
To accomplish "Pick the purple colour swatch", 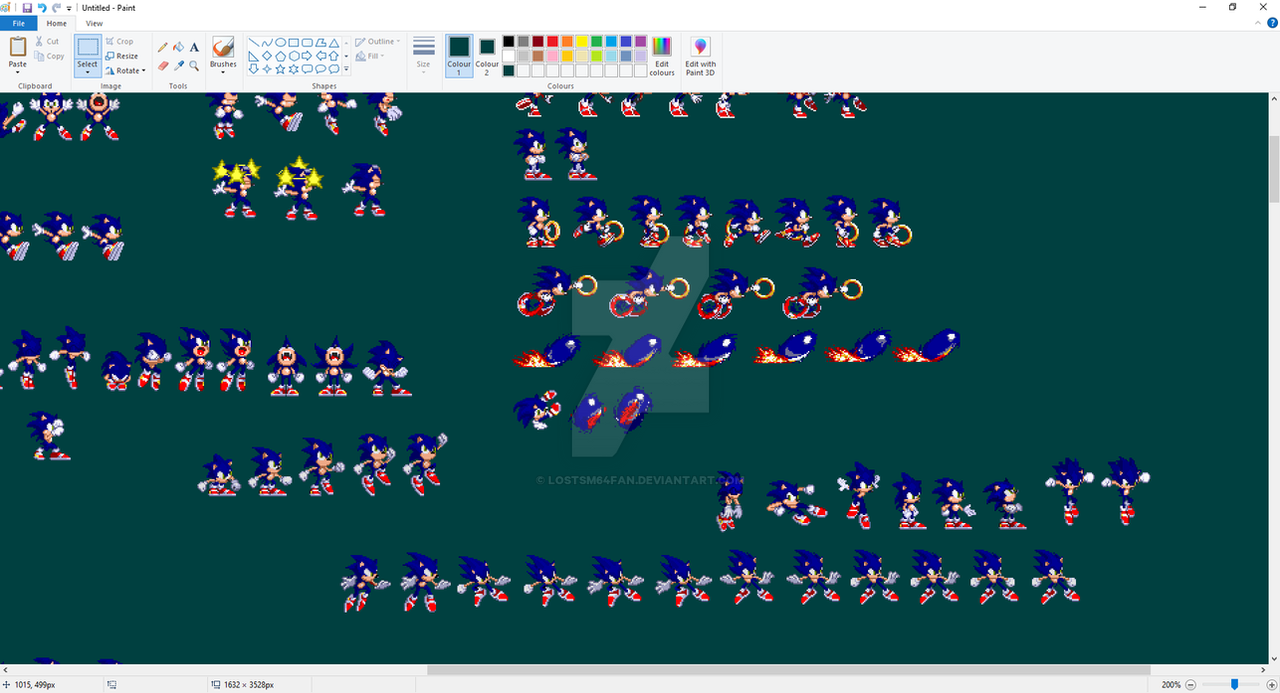I will pos(640,42).
